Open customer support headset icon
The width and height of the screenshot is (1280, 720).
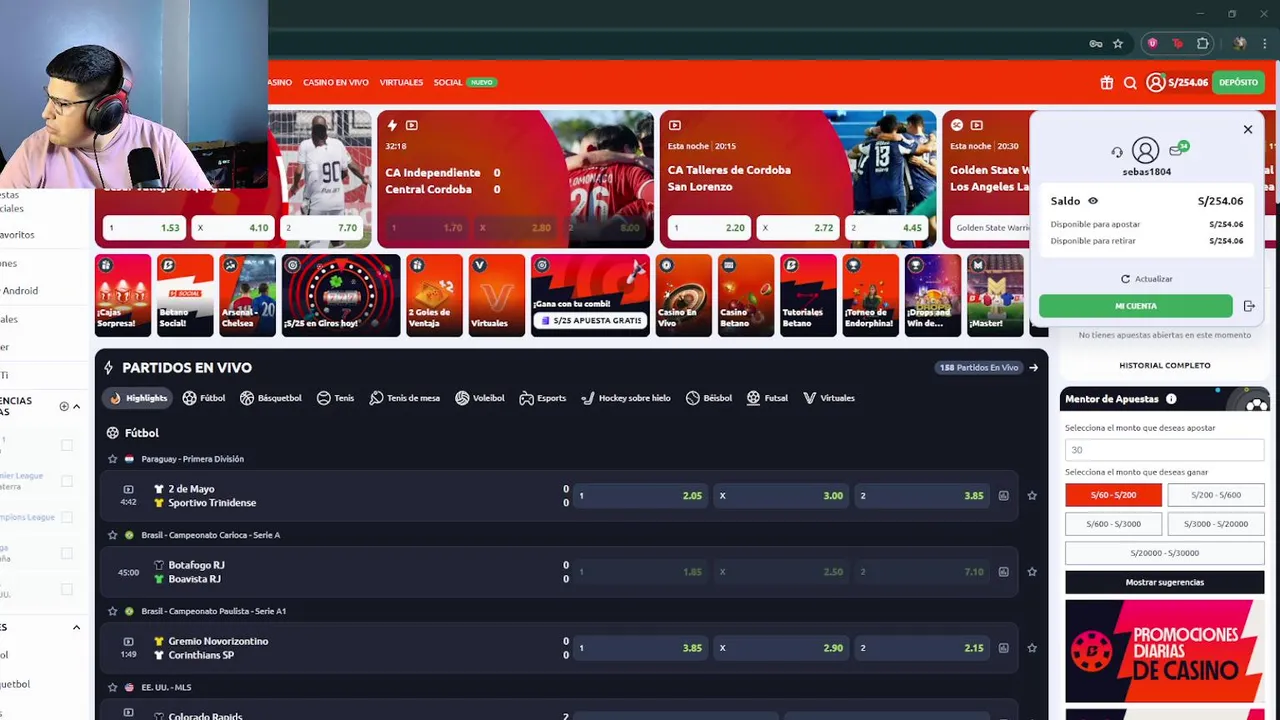click(x=1117, y=152)
